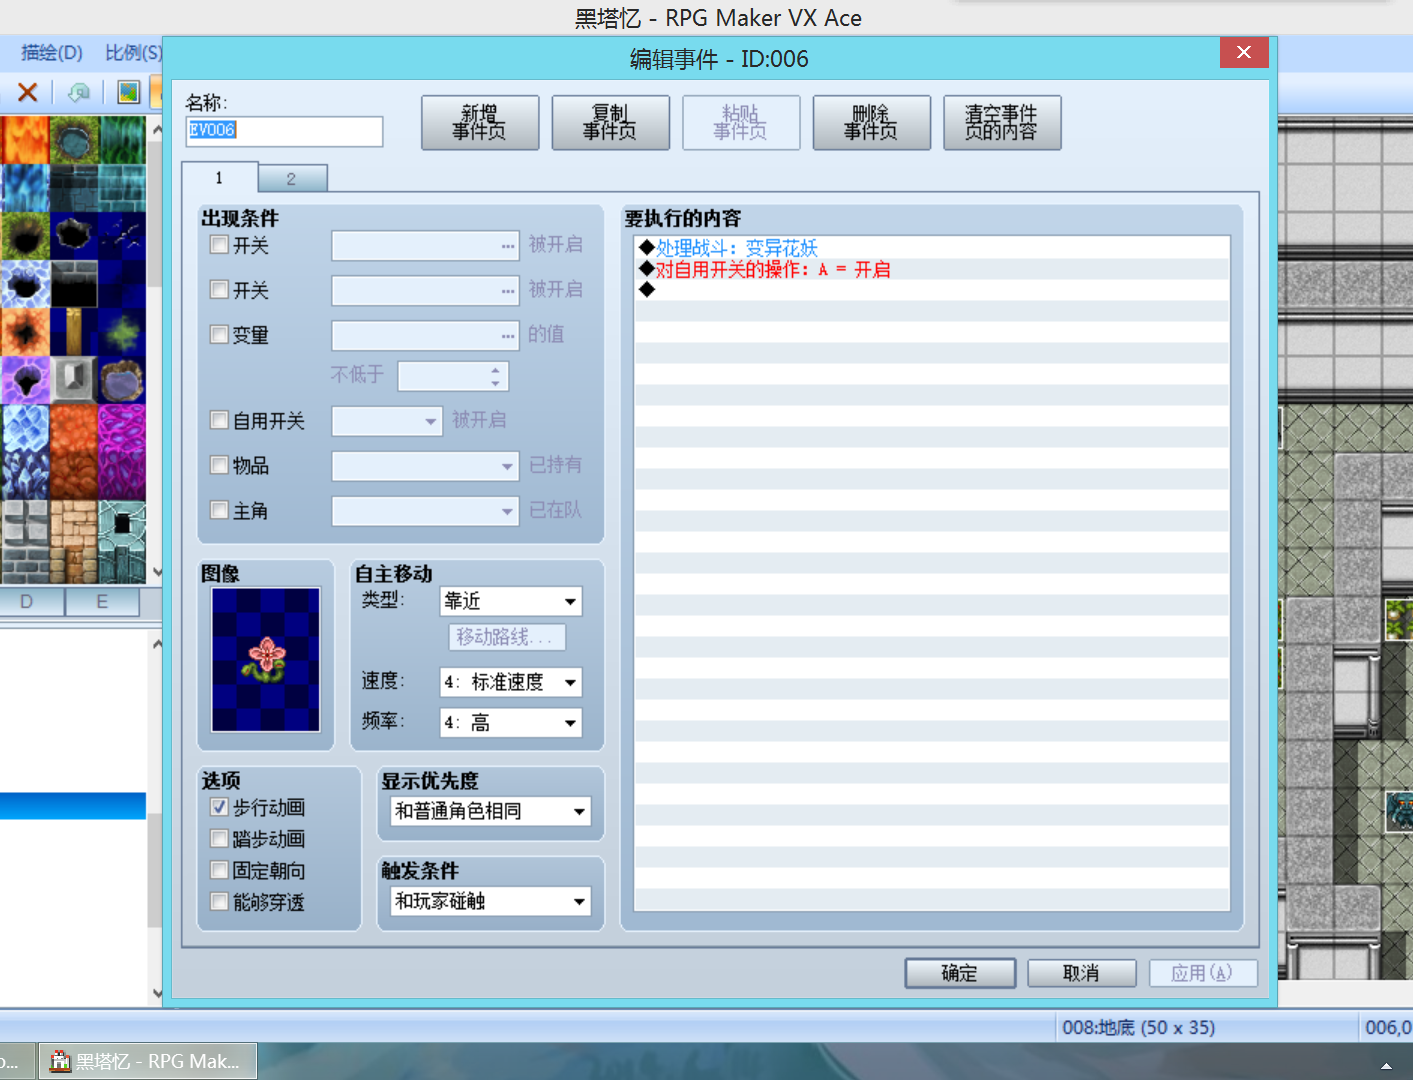Open the 描绘(D) menu
The image size is (1413, 1080).
pyautogui.click(x=52, y=53)
